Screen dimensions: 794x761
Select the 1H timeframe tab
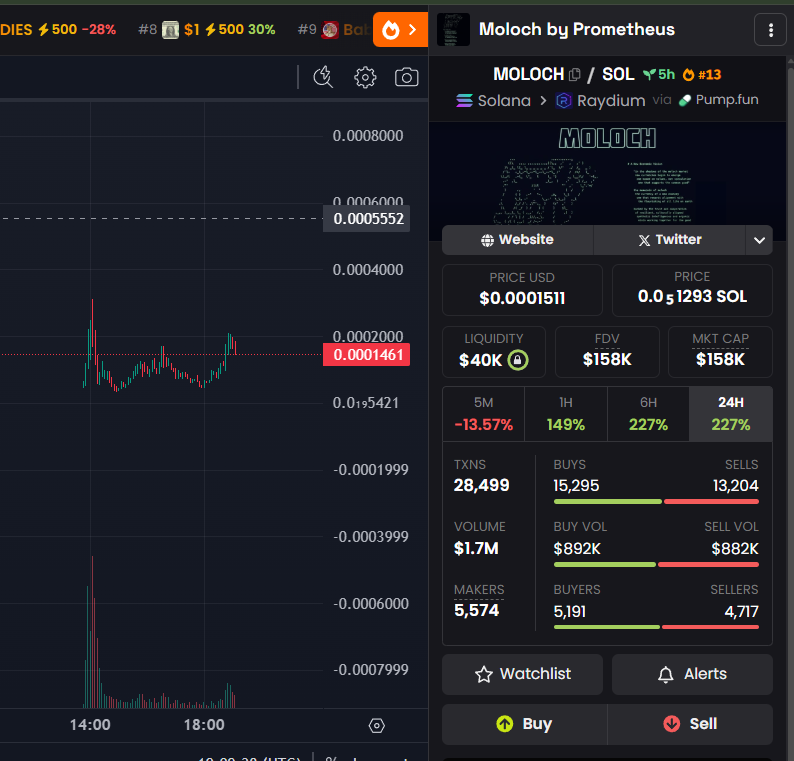(x=566, y=414)
